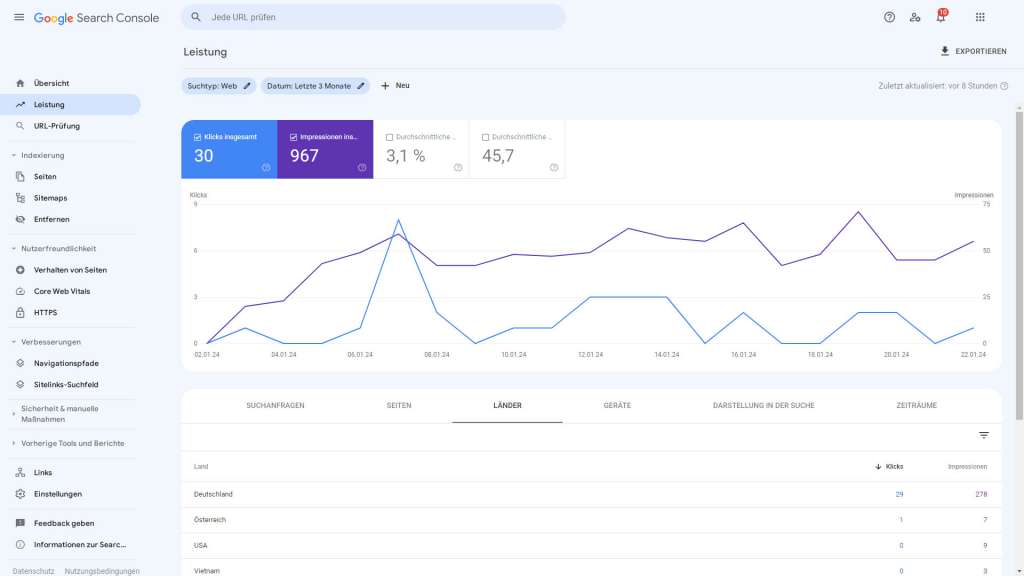The image size is (1024, 576).
Task: Collapse the Nutzerfreundlichkeit section
Action: (x=12, y=247)
